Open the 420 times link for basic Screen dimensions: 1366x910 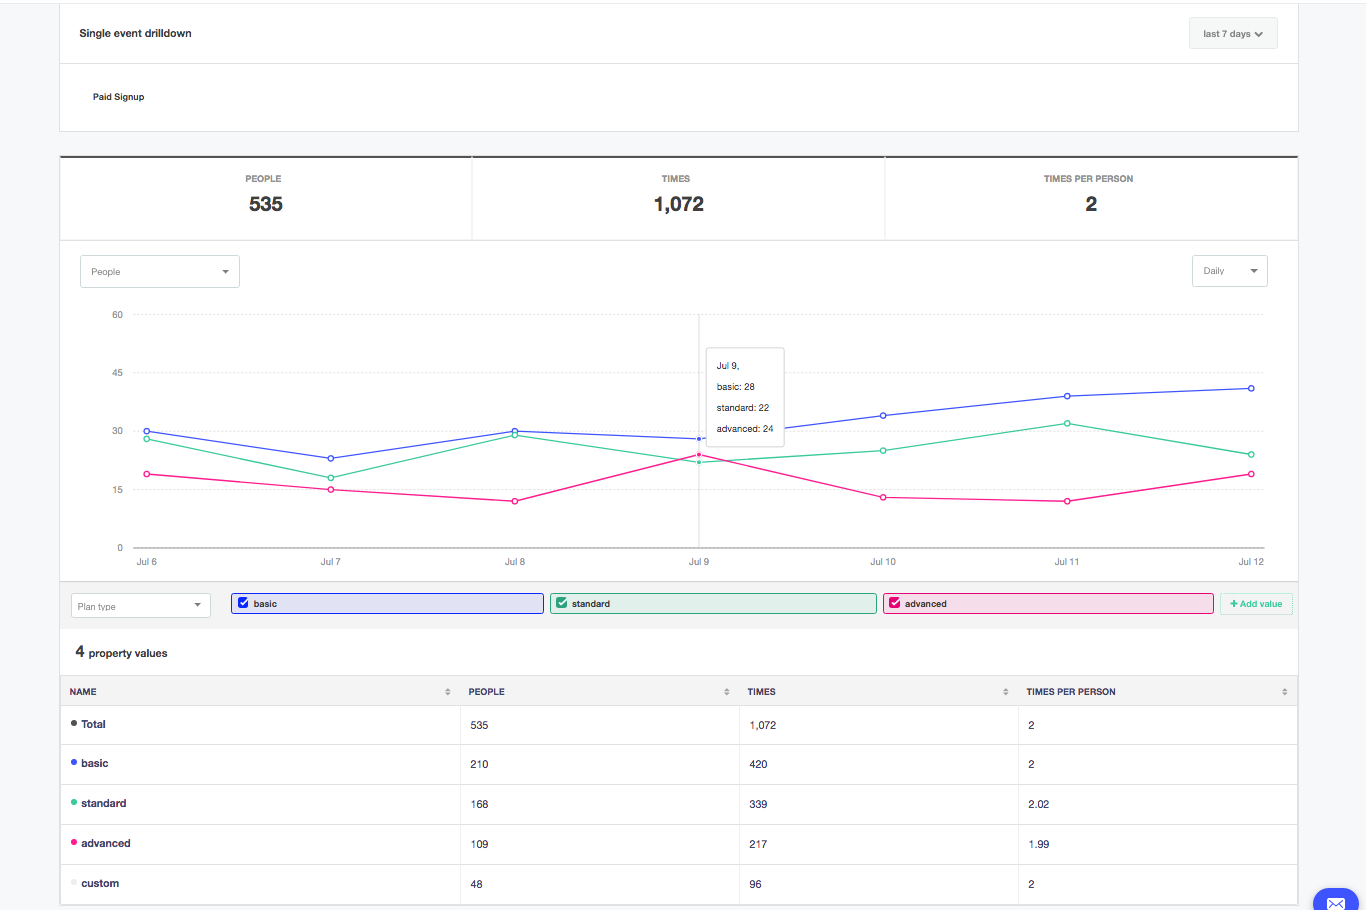[x=757, y=763]
